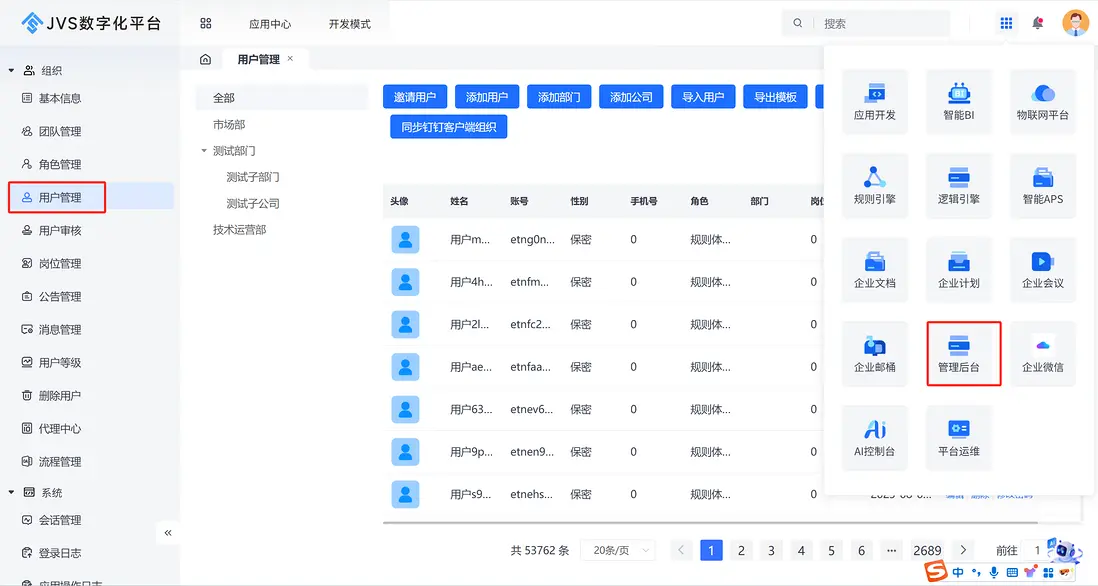This screenshot has height=586, width=1098.
Task: Launch 物联网平台 from the app grid
Action: 1042,102
